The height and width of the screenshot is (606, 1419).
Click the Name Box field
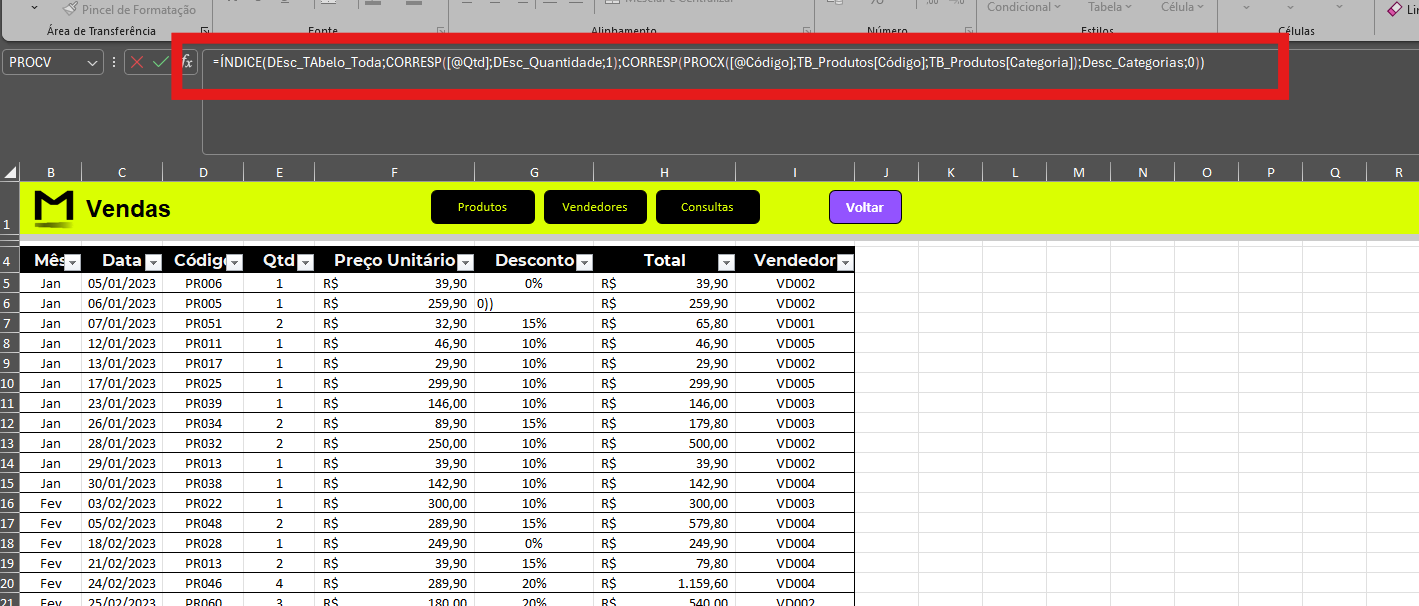[45, 62]
